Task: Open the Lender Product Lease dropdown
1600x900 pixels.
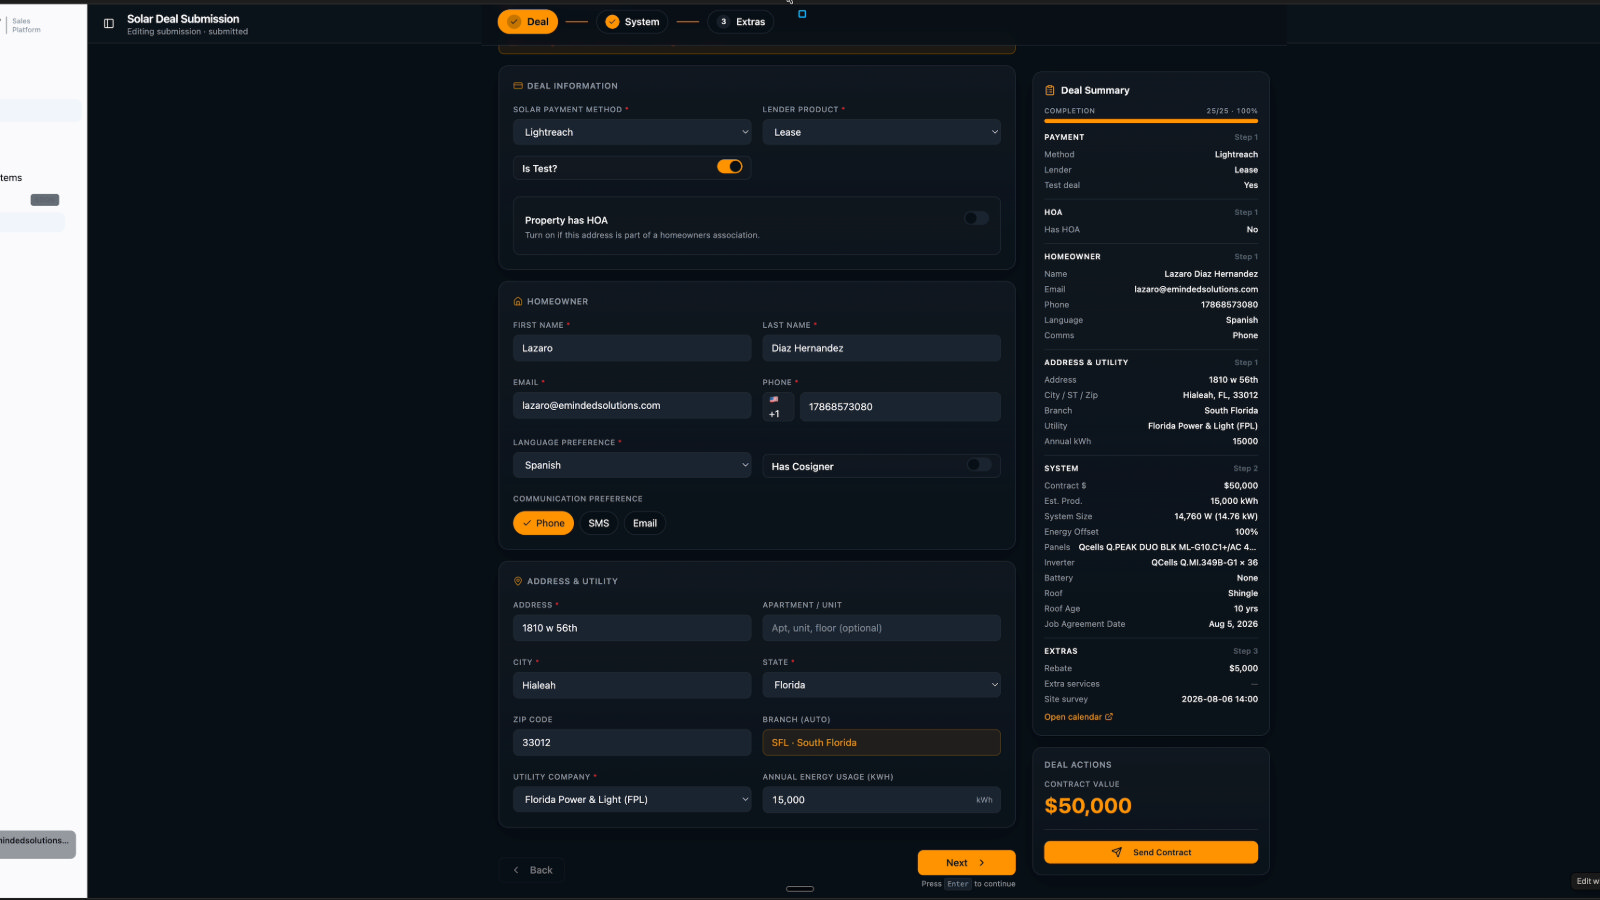Action: (881, 132)
